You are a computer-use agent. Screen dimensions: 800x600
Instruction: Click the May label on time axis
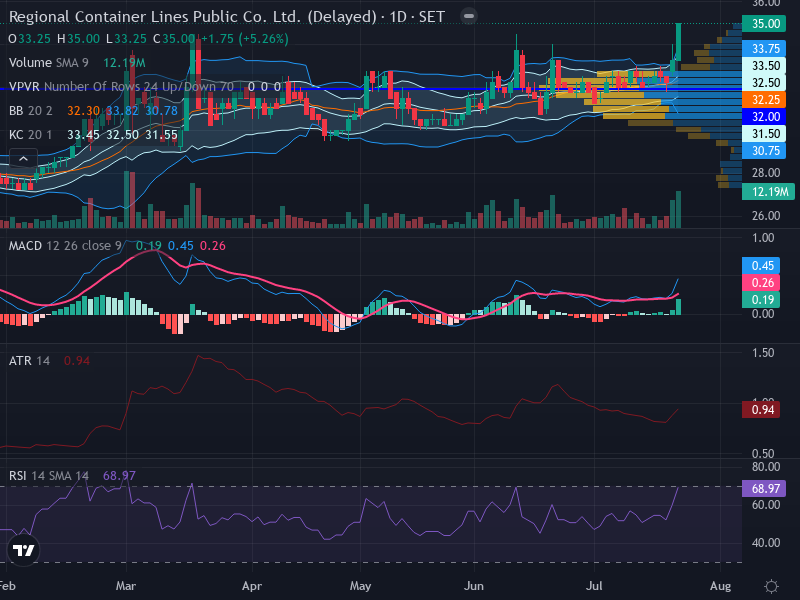pyautogui.click(x=360, y=586)
